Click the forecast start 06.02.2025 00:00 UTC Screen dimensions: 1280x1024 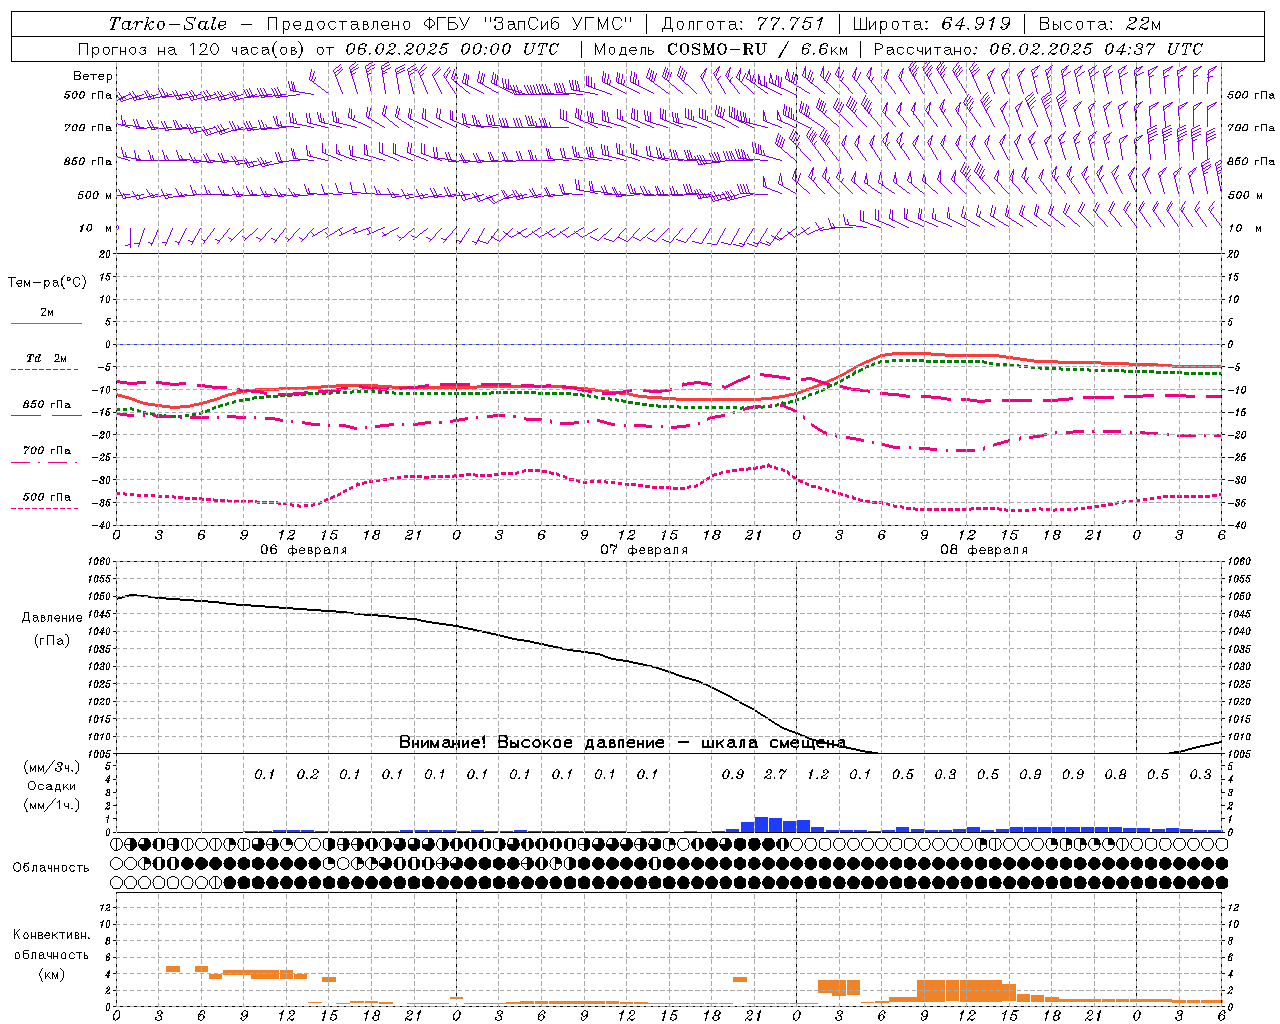tap(452, 48)
